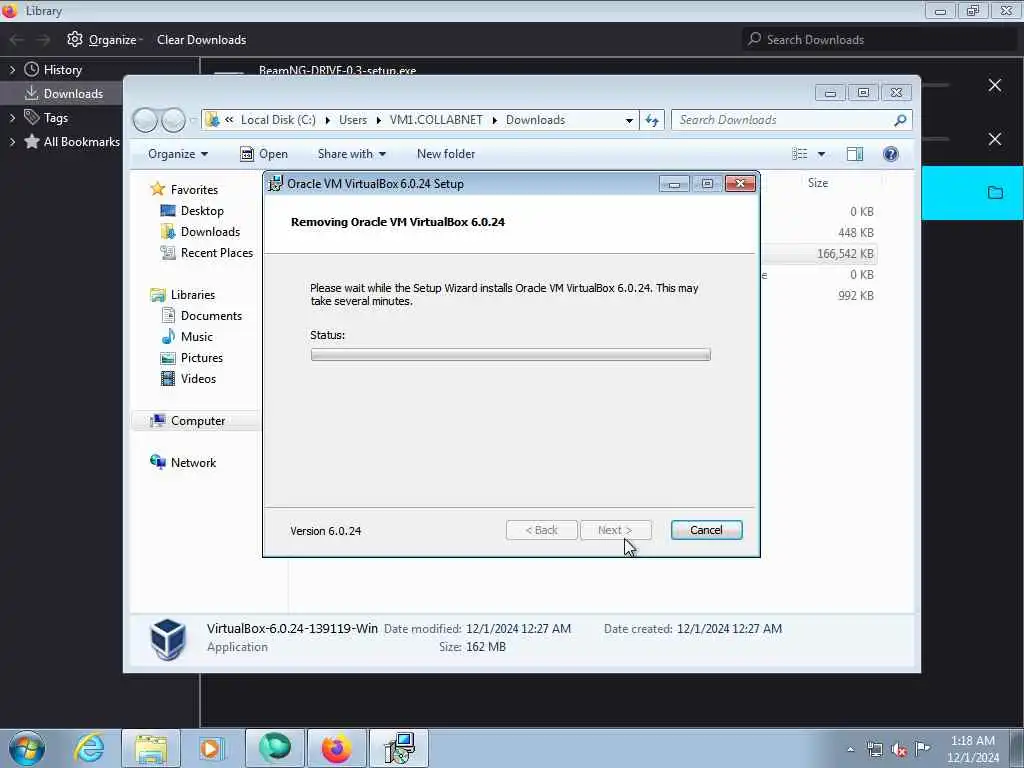
Task: Click the setup installation progress bar
Action: 510,355
